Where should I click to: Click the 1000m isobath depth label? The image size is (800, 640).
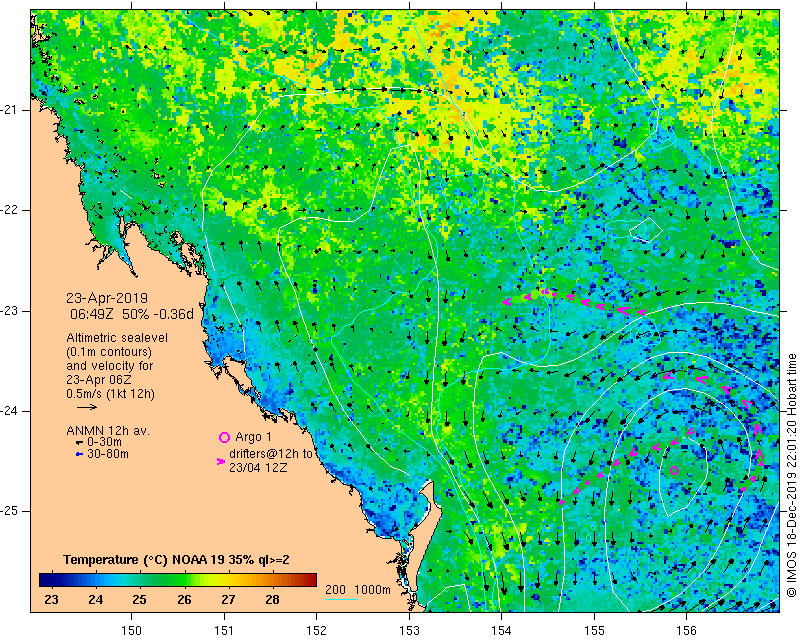click(373, 589)
